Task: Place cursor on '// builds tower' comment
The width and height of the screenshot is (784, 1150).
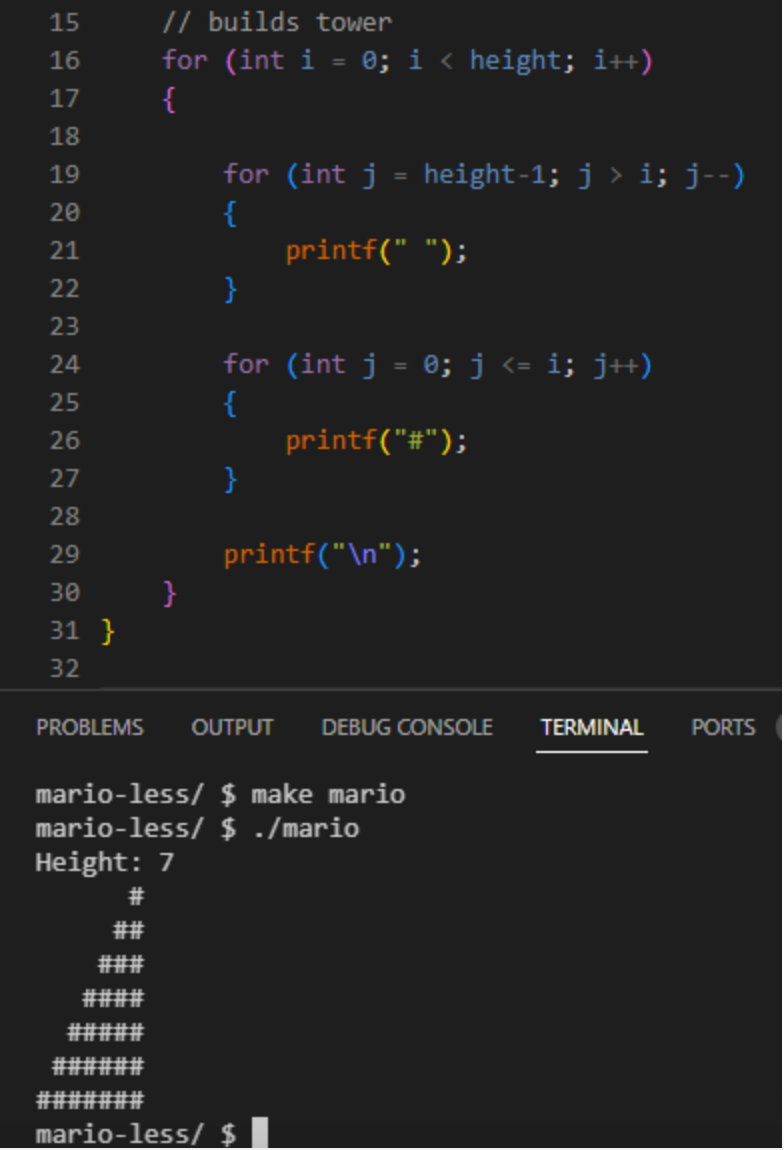Action: pos(276,22)
